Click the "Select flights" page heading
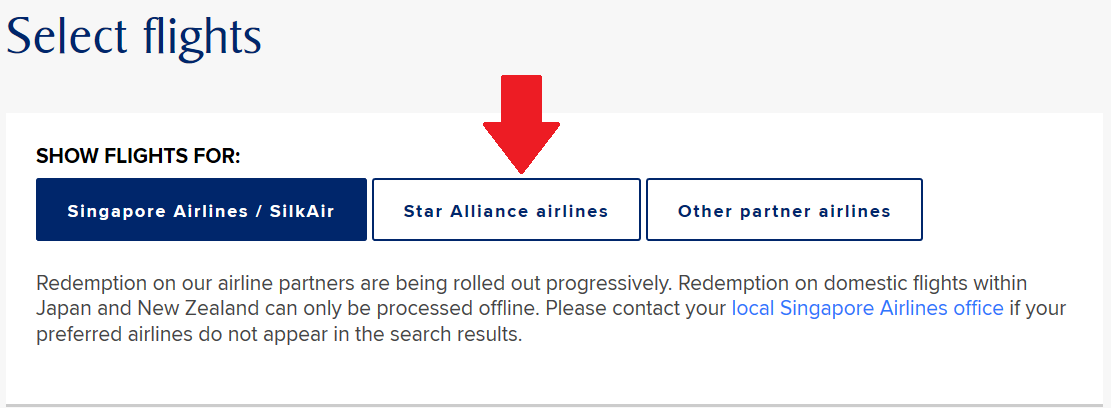Screen dimensions: 1112x408 click(134, 37)
